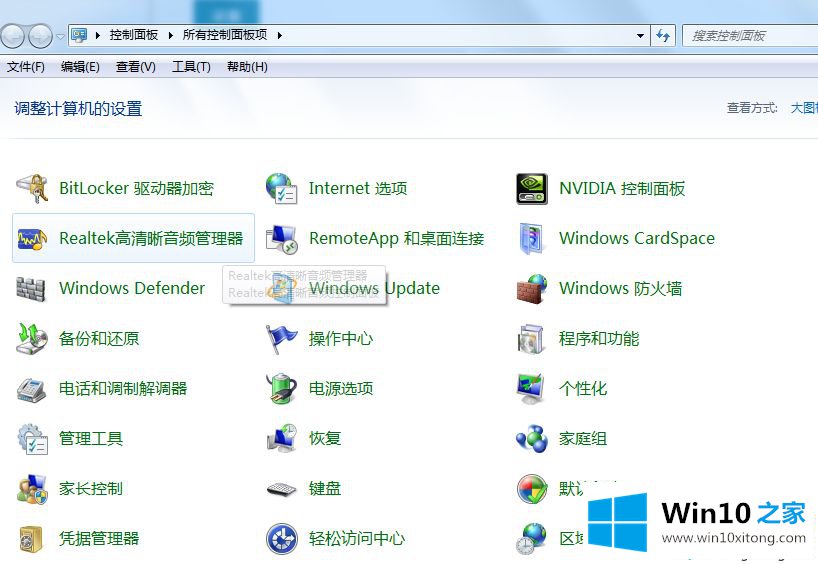Image resolution: width=818 pixels, height=564 pixels.
Task: Open the Windows Update text link
Action: (x=375, y=288)
